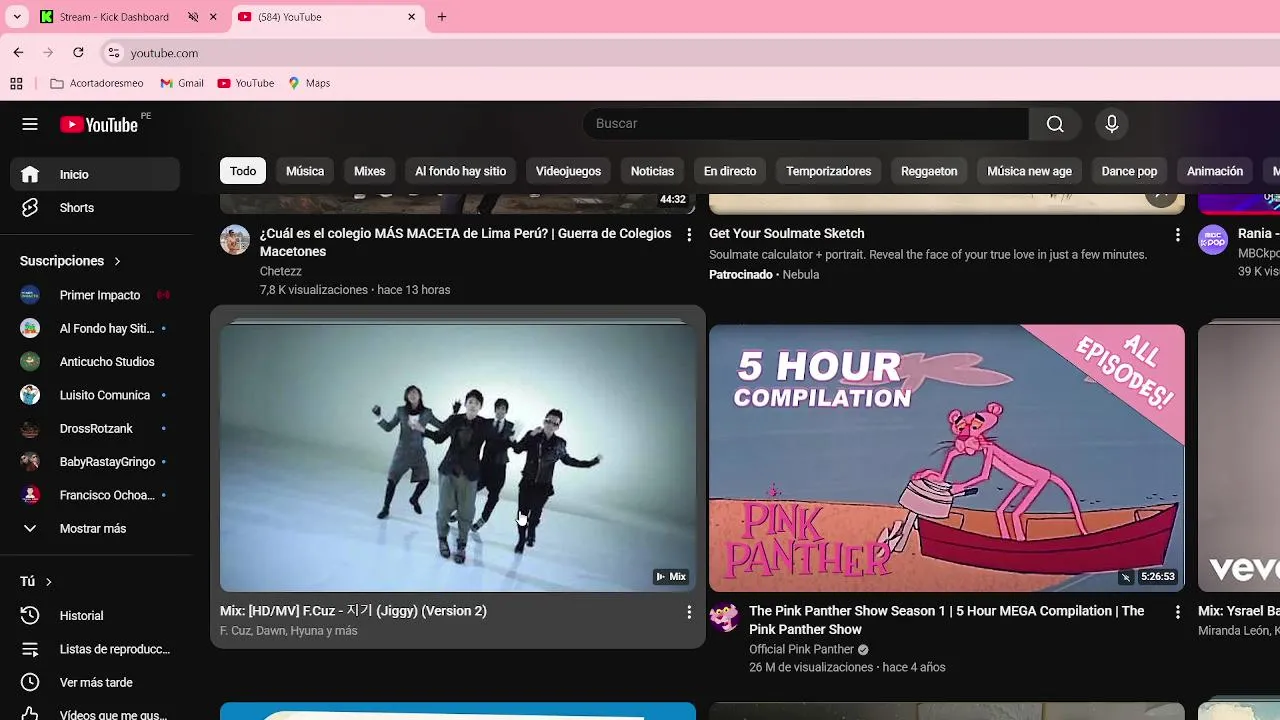Open Chrome apps grid in bookmarks bar
This screenshot has width=1280, height=720.
point(16,83)
